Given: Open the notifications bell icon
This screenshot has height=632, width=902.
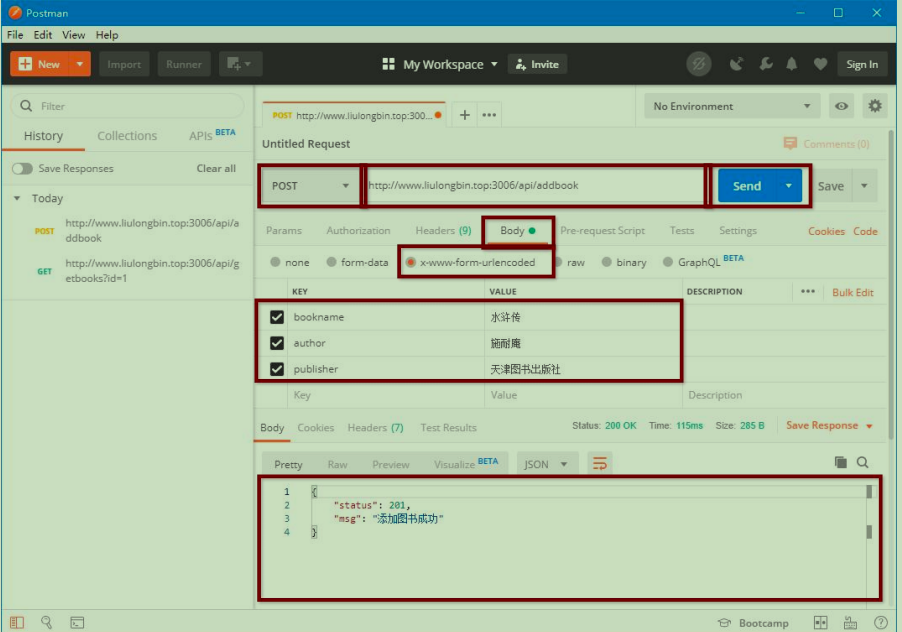Looking at the screenshot, I should coord(792,64).
